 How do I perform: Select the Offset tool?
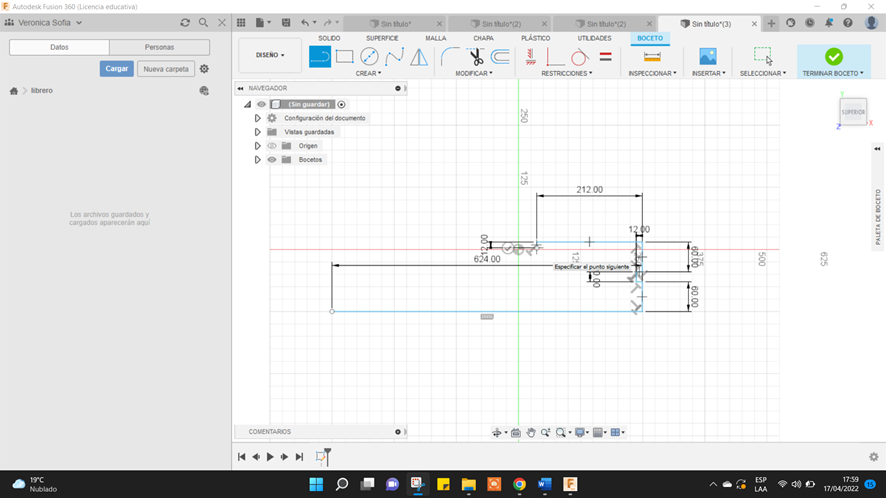[x=500, y=57]
